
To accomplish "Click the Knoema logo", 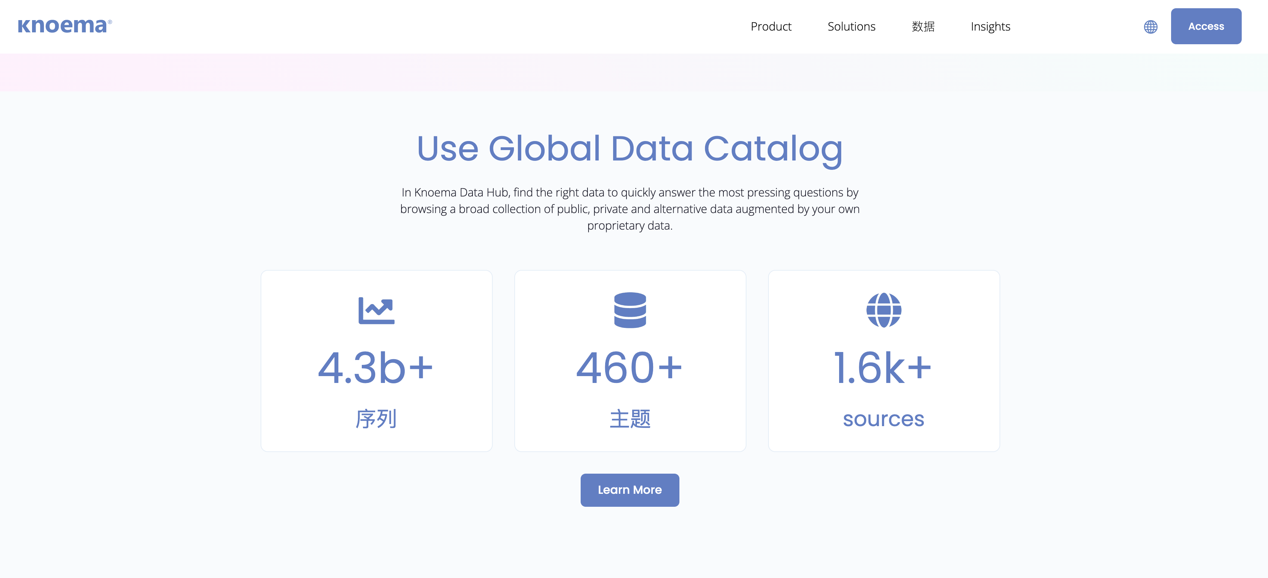I will pyautogui.click(x=65, y=26).
